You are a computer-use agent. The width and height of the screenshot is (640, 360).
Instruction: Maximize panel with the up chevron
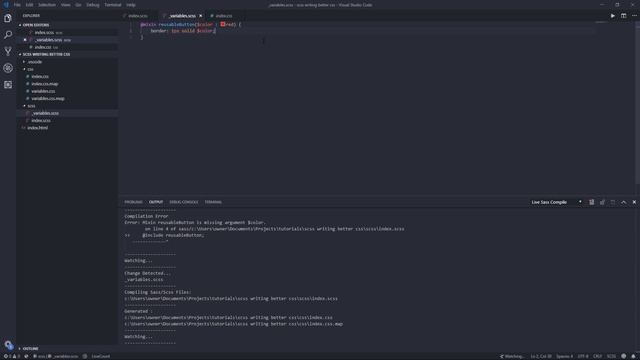[623, 202]
